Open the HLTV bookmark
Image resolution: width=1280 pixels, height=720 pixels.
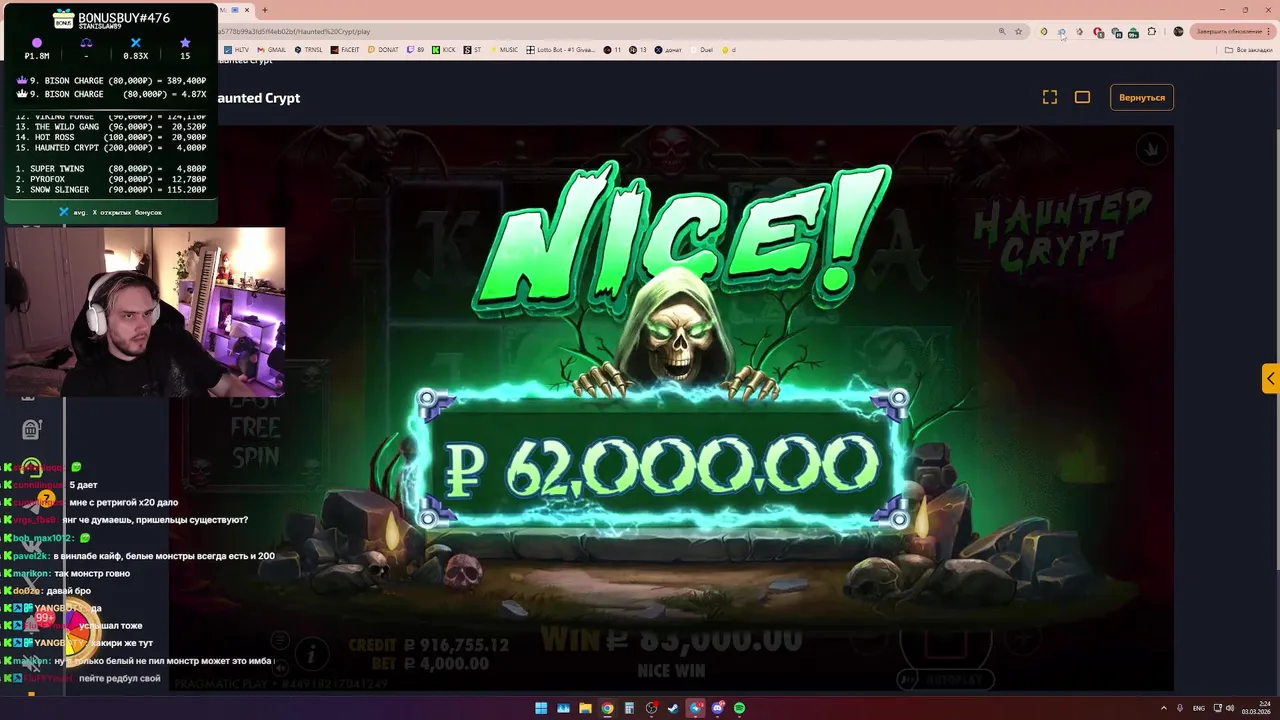click(236, 49)
